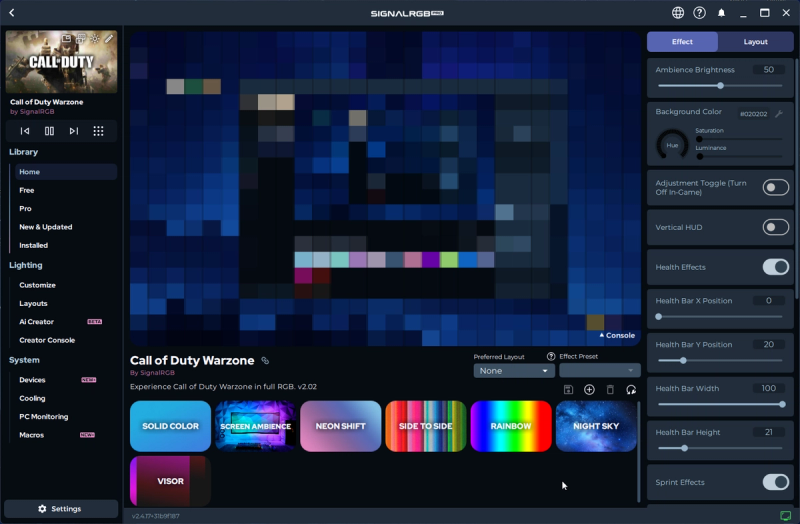This screenshot has width=800, height=524.
Task: Open Settings with gear icon
Action: click(61, 509)
